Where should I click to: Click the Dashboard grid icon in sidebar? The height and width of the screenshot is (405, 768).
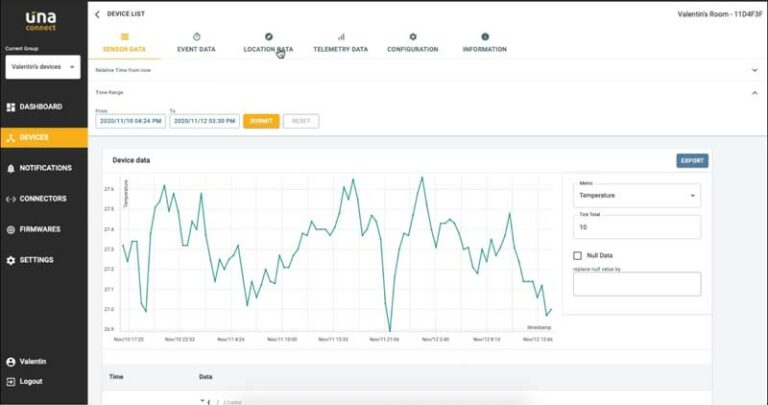[x=11, y=107]
